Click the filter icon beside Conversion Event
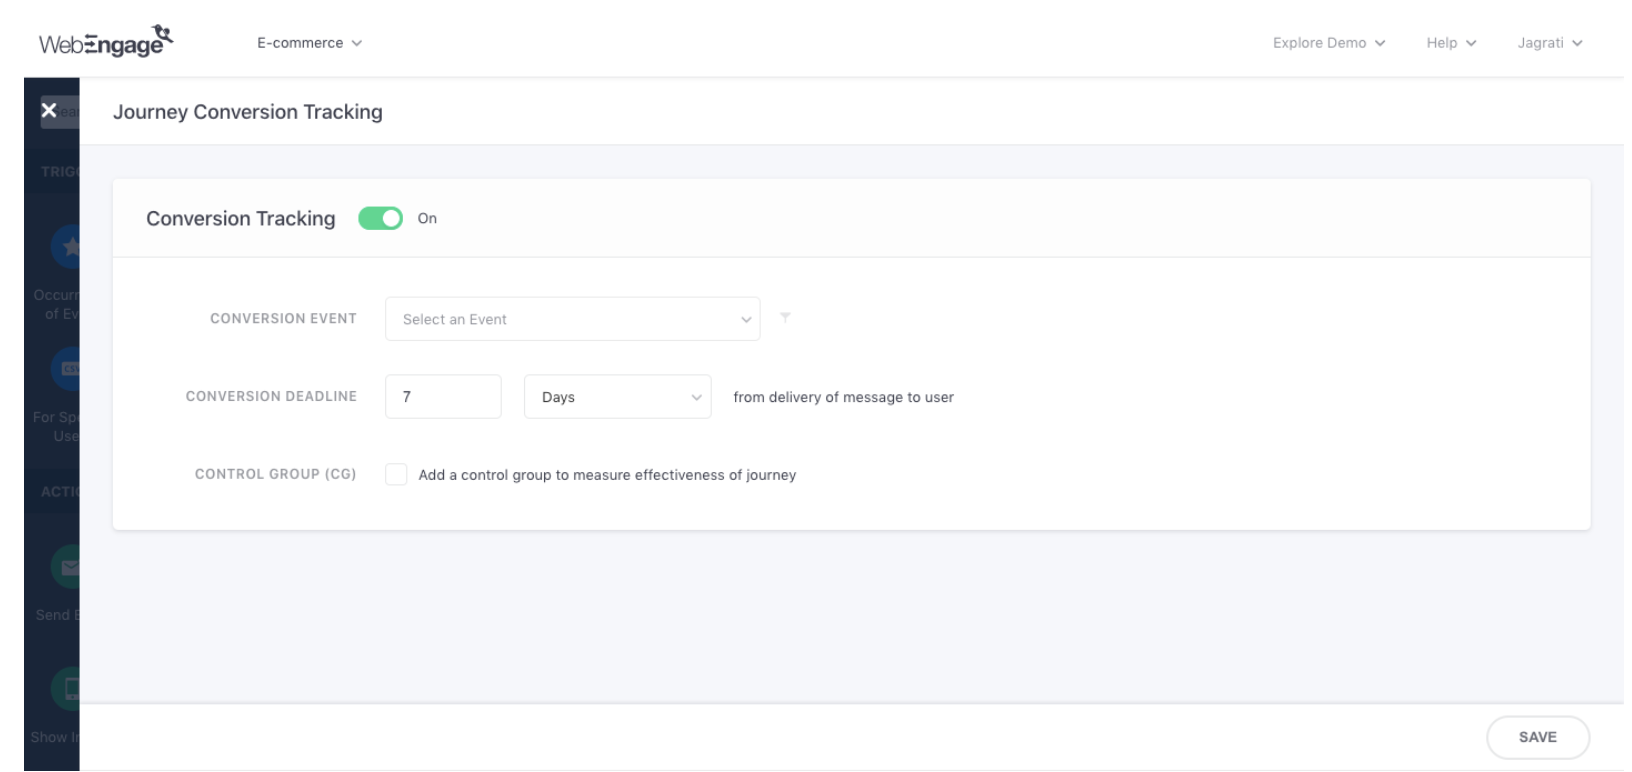The image size is (1632, 772). coord(785,318)
